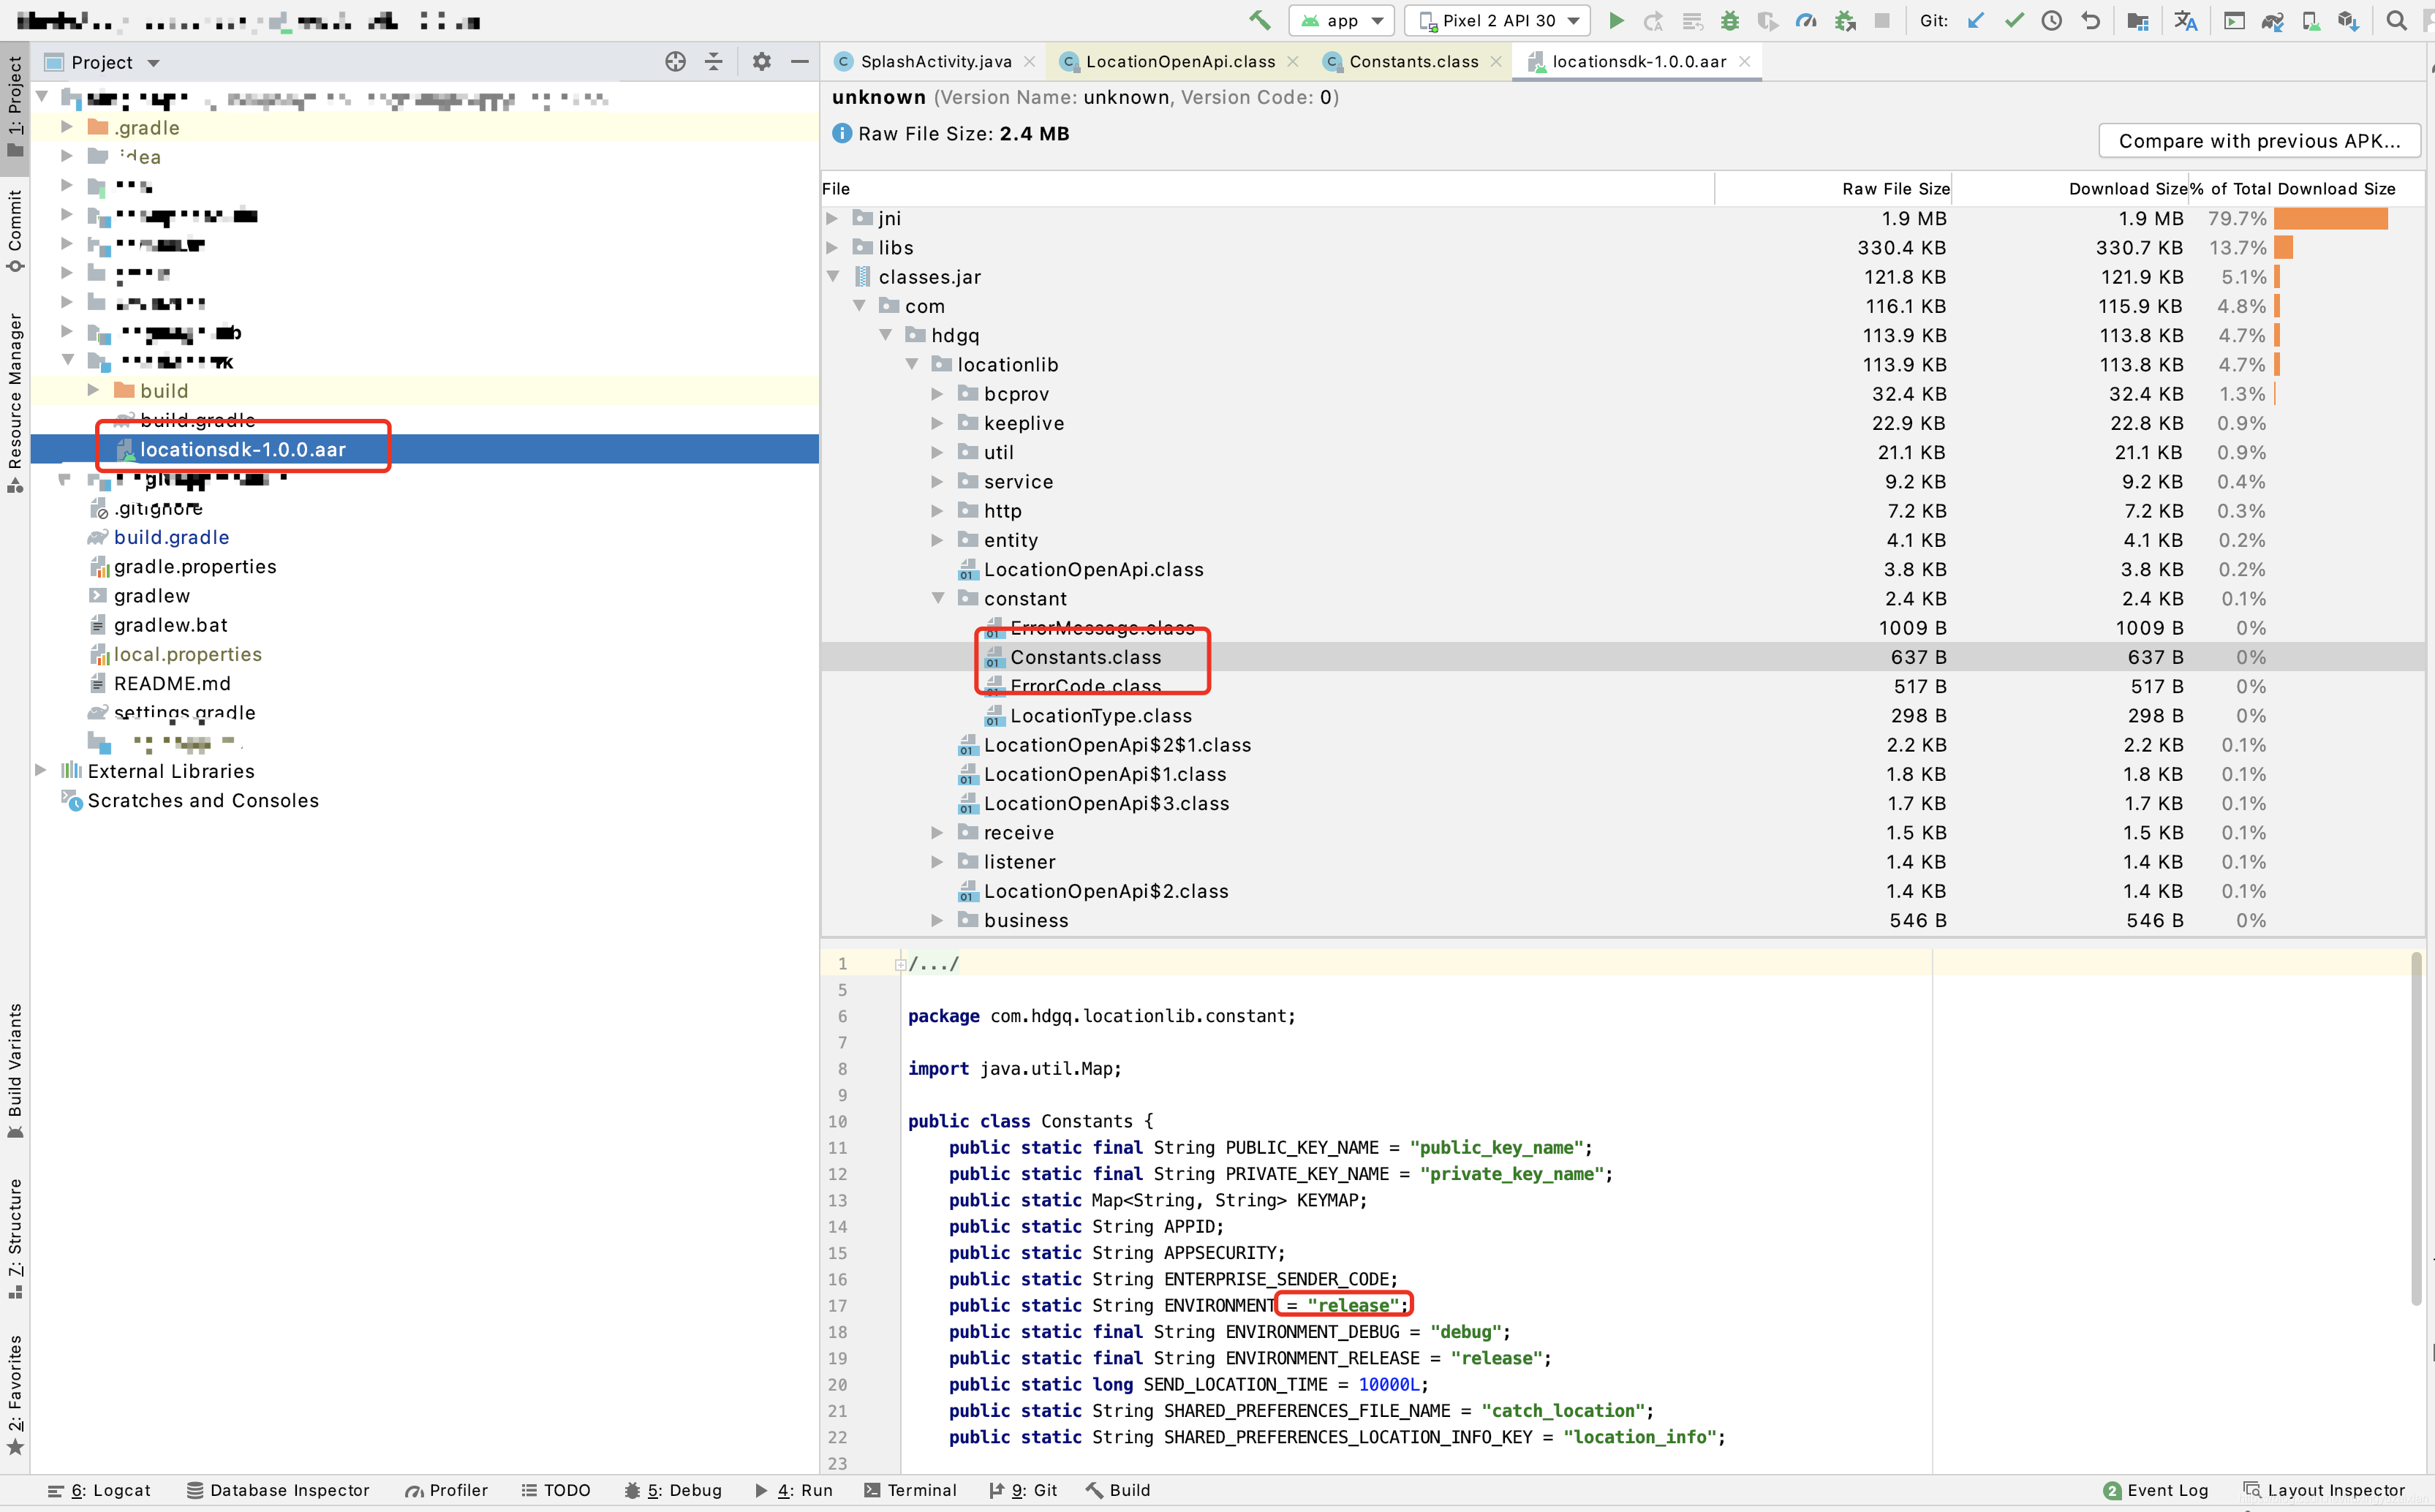The image size is (2435, 1512).
Task: Close the SplashActivity.java tab
Action: [x=1030, y=62]
